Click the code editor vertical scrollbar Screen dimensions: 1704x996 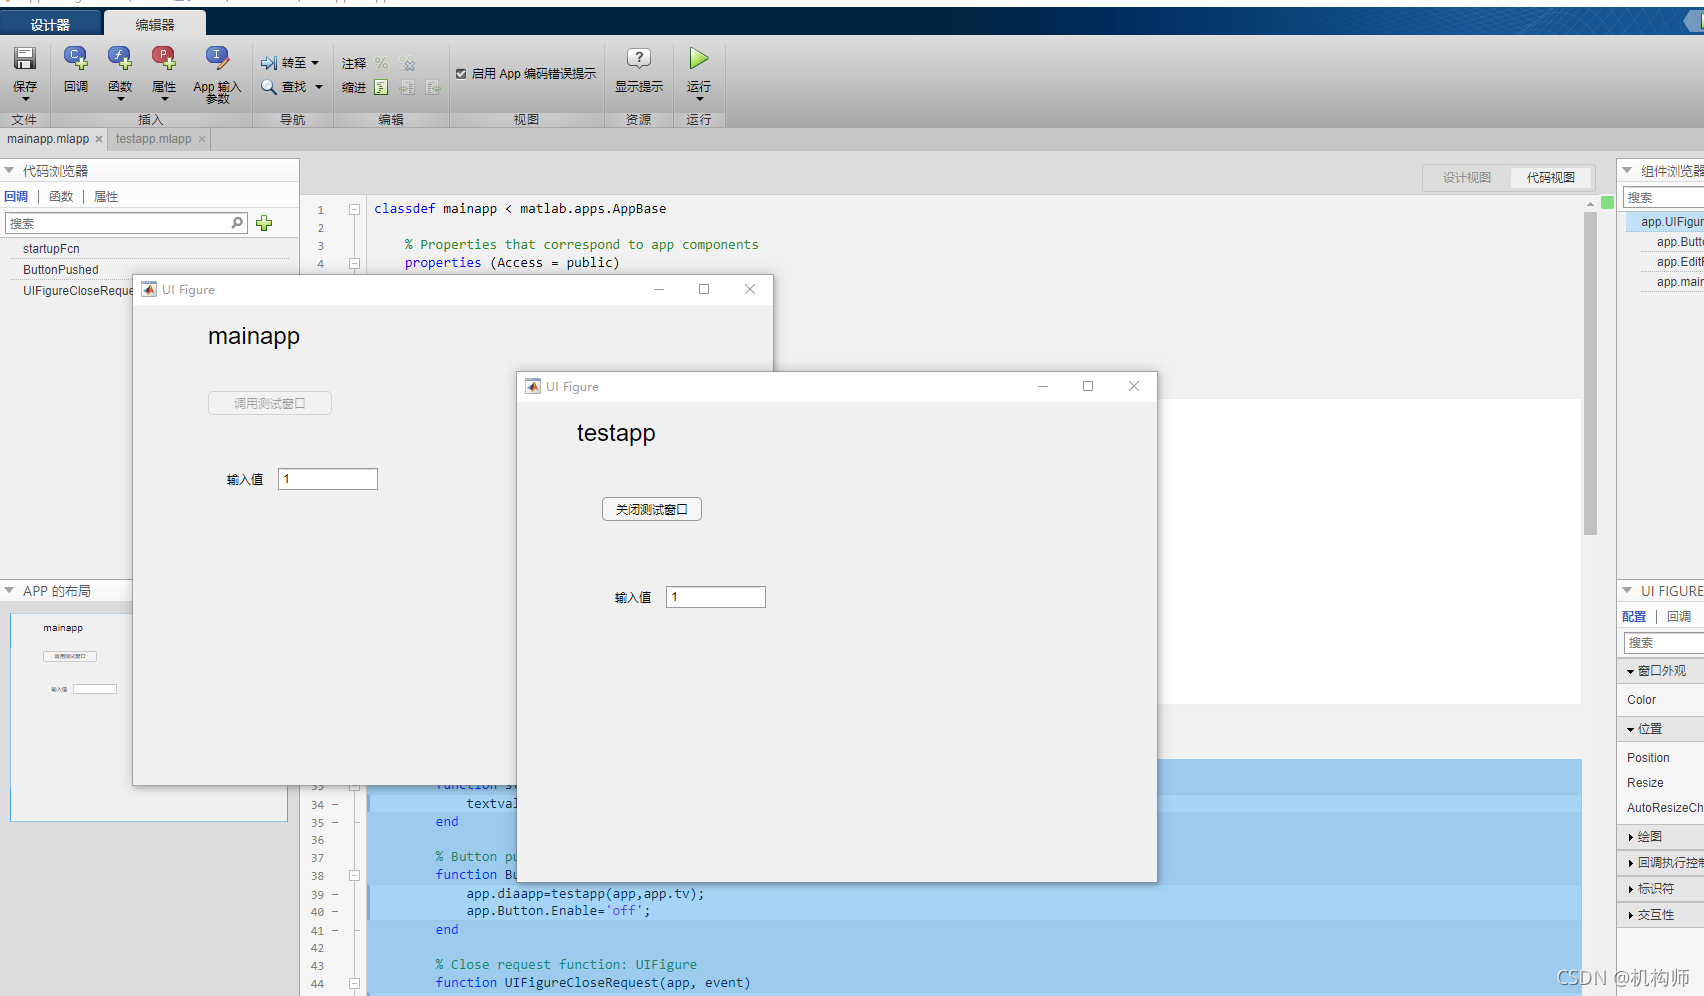pos(1590,373)
